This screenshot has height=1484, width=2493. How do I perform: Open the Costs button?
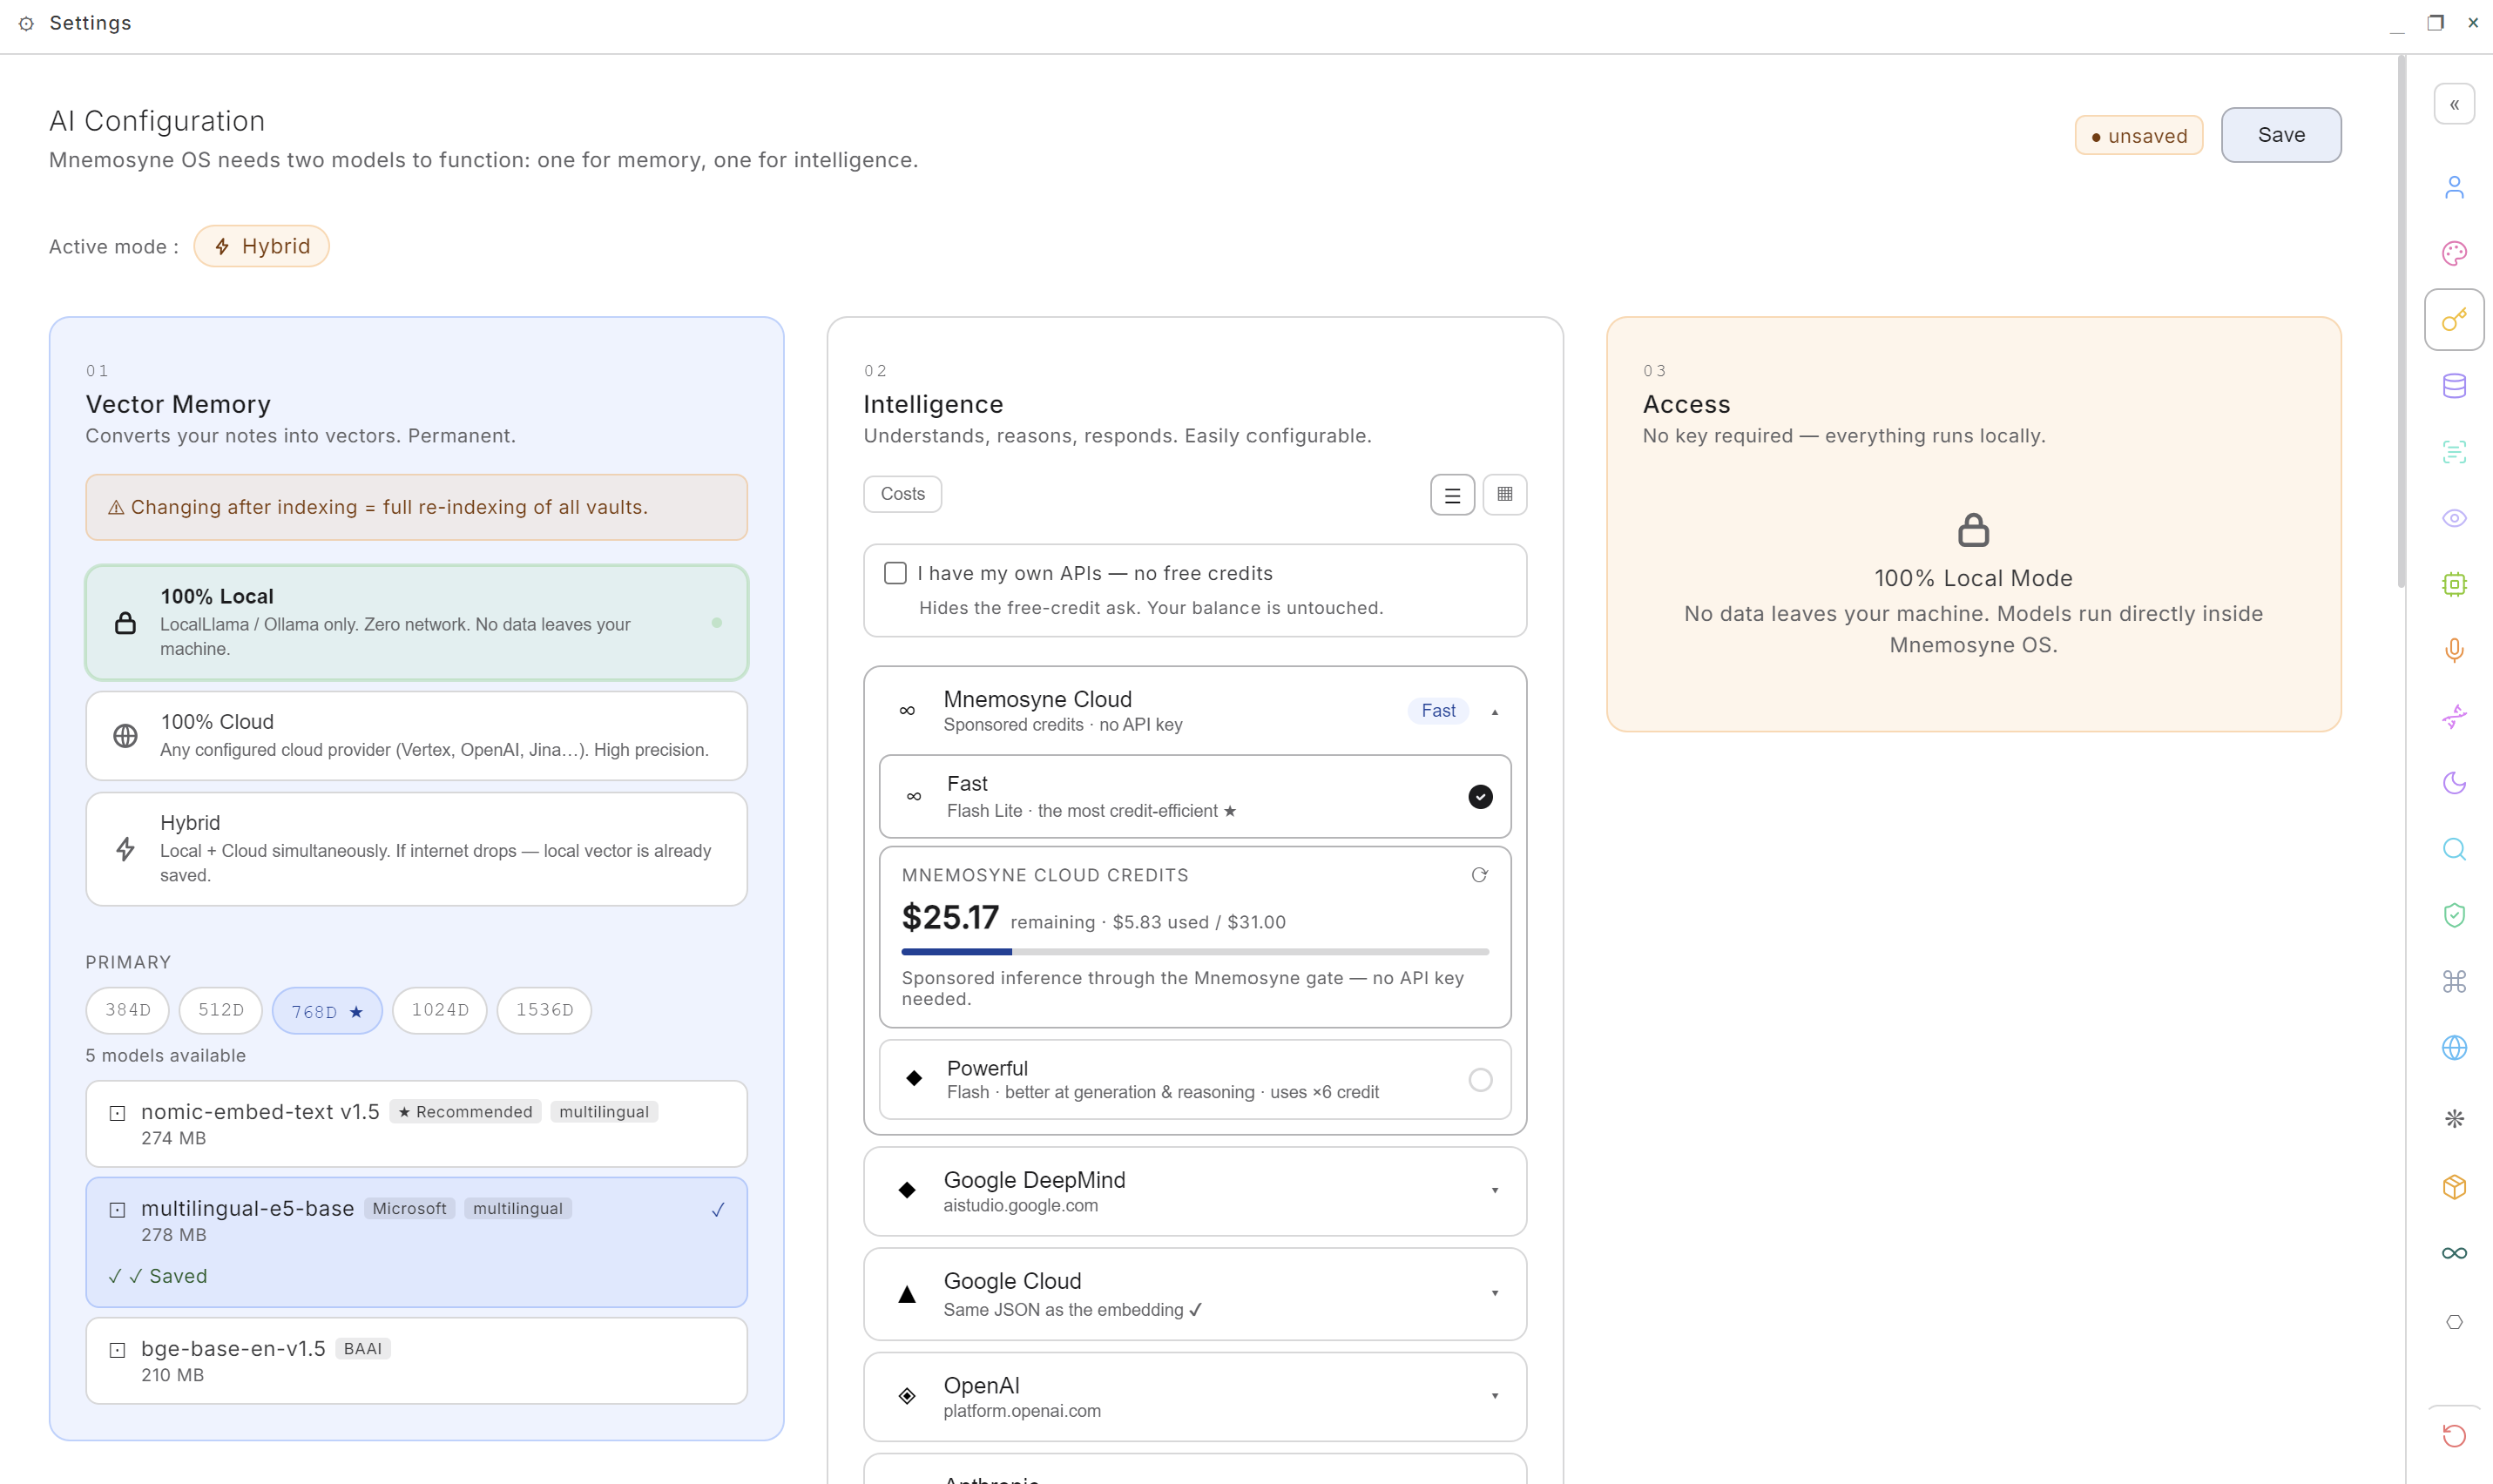coord(902,494)
